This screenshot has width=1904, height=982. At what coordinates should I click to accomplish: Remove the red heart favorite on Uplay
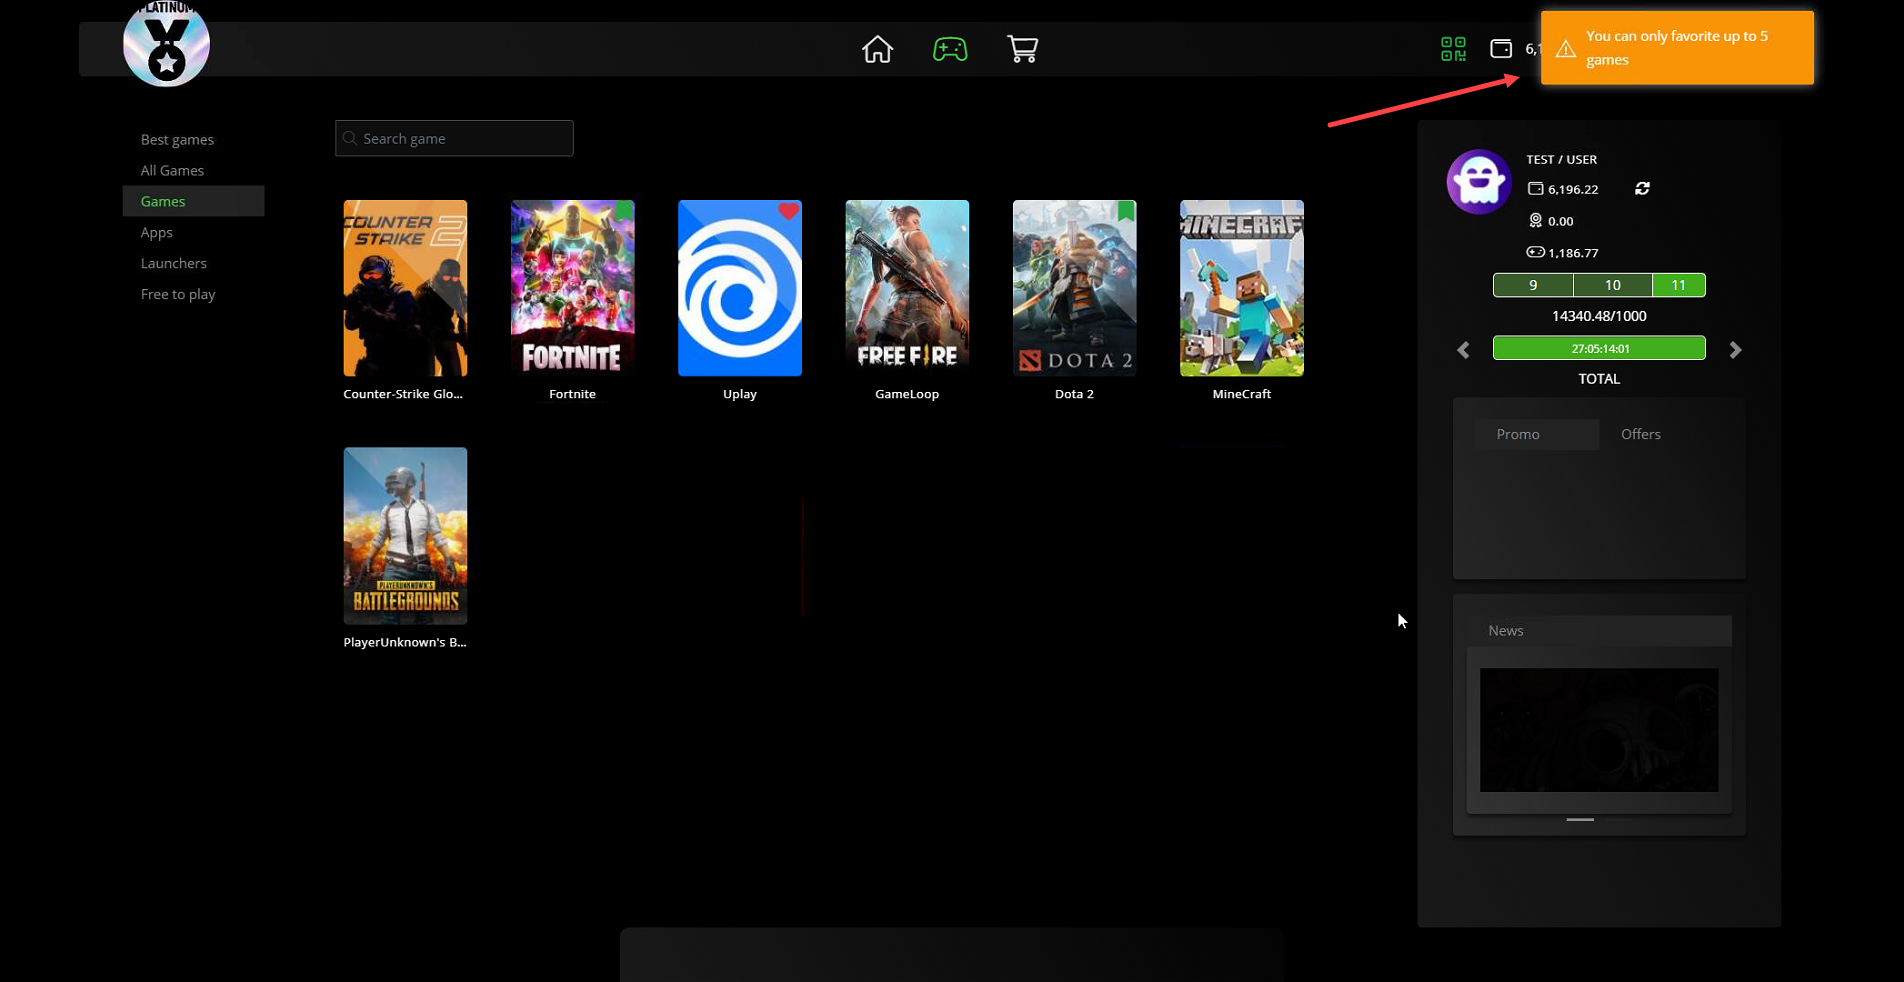[x=789, y=210]
